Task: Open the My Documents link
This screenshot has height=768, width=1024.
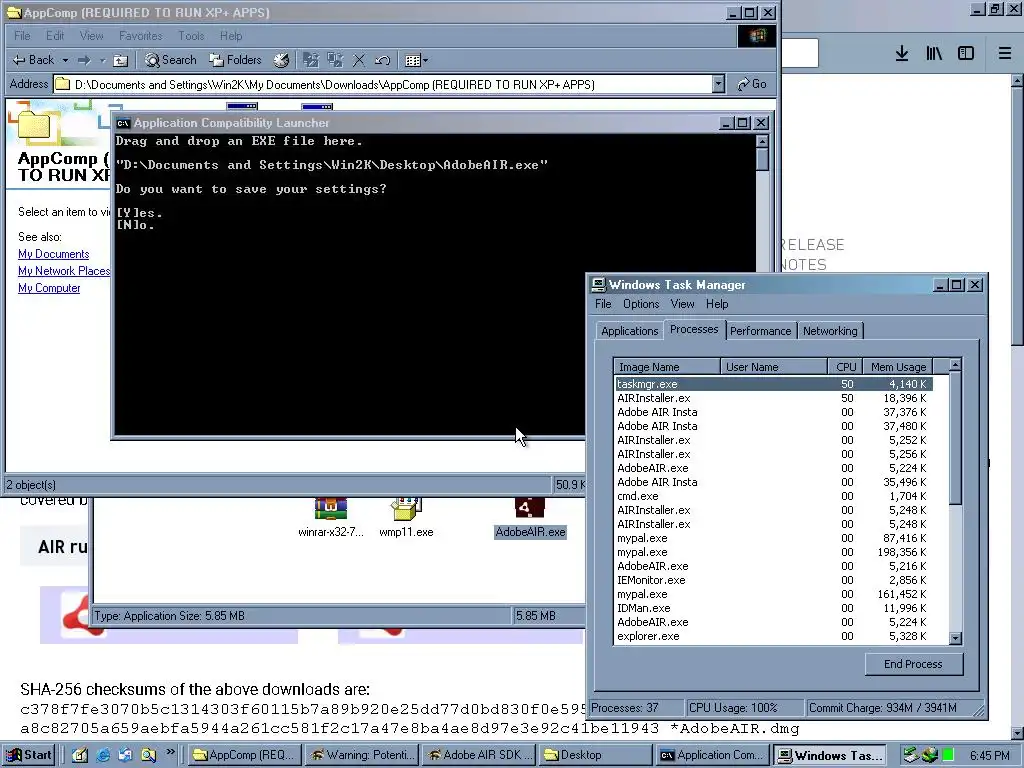Action: click(54, 254)
